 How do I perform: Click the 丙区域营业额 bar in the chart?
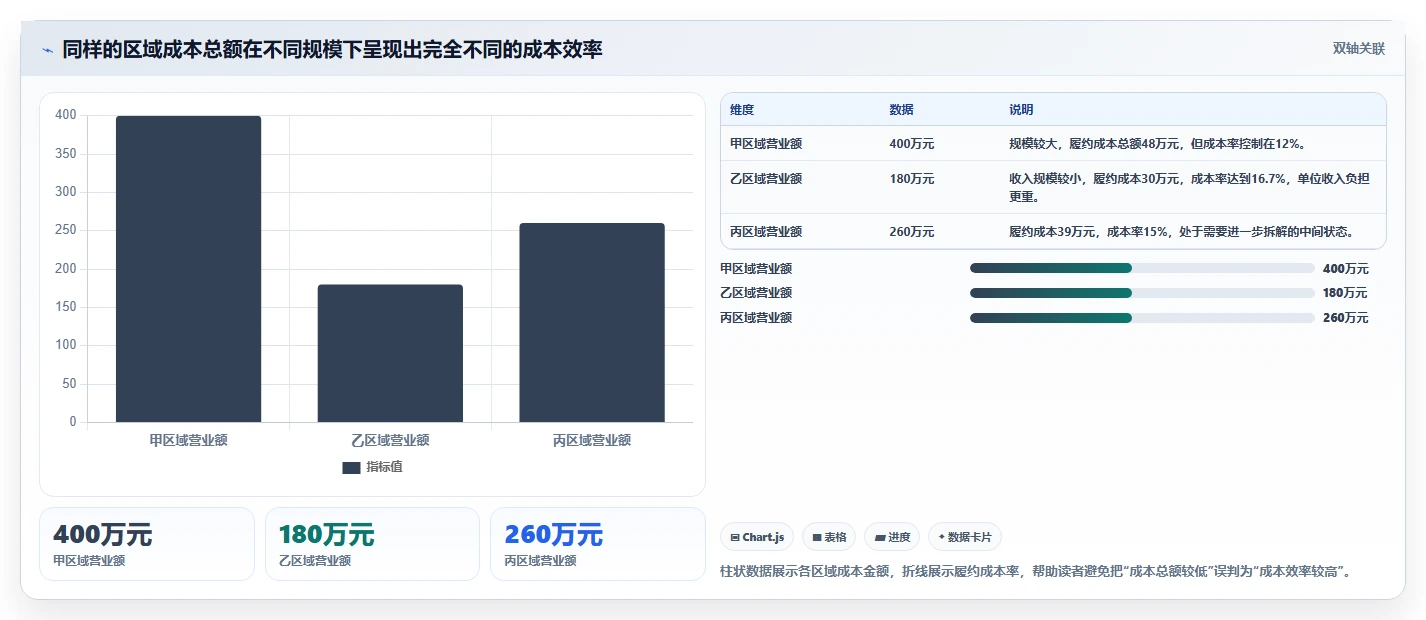click(x=592, y=322)
